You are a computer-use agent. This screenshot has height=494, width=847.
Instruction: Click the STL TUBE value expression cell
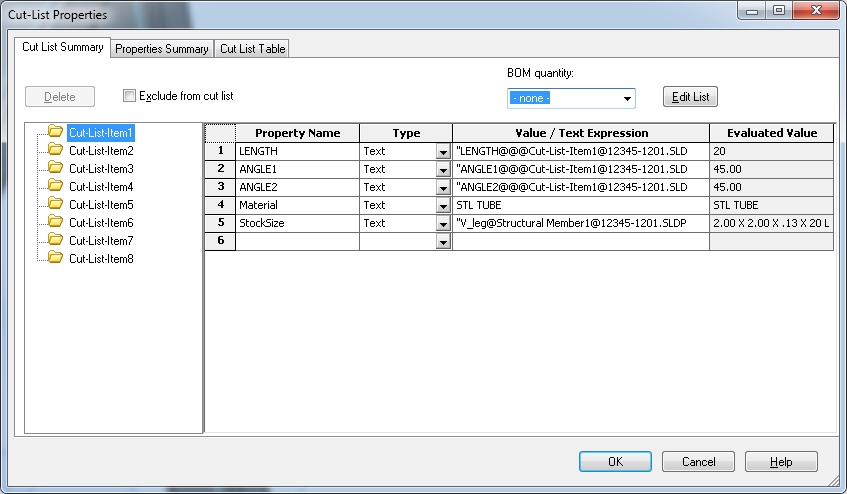coord(581,205)
